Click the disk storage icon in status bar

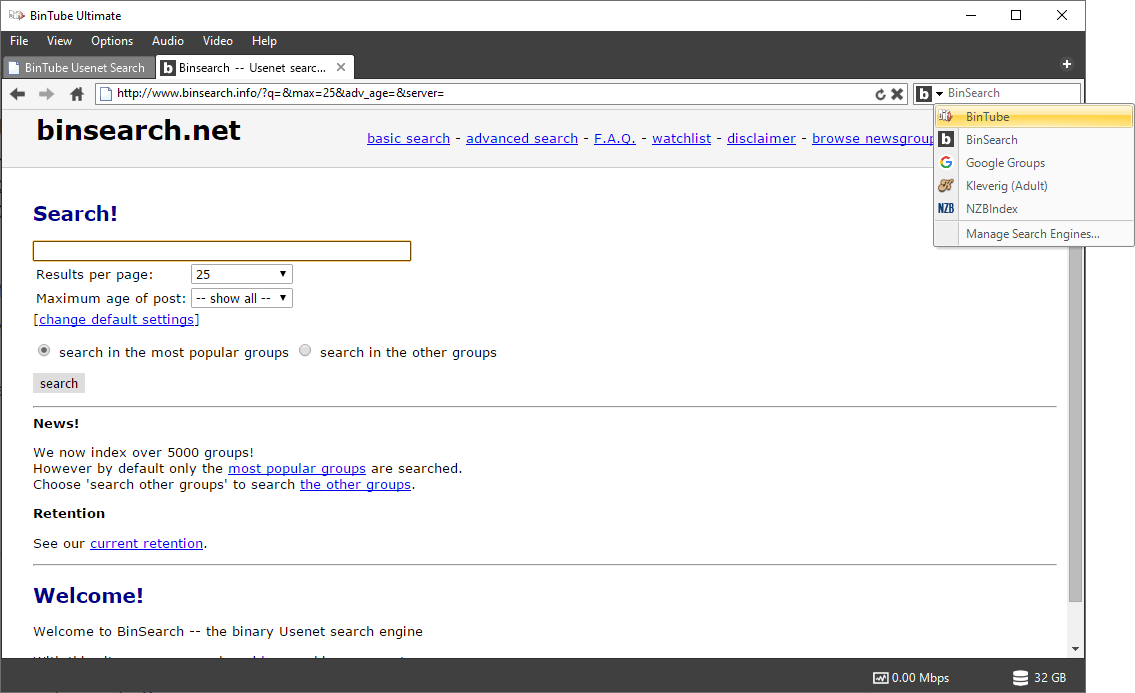tap(1020, 678)
